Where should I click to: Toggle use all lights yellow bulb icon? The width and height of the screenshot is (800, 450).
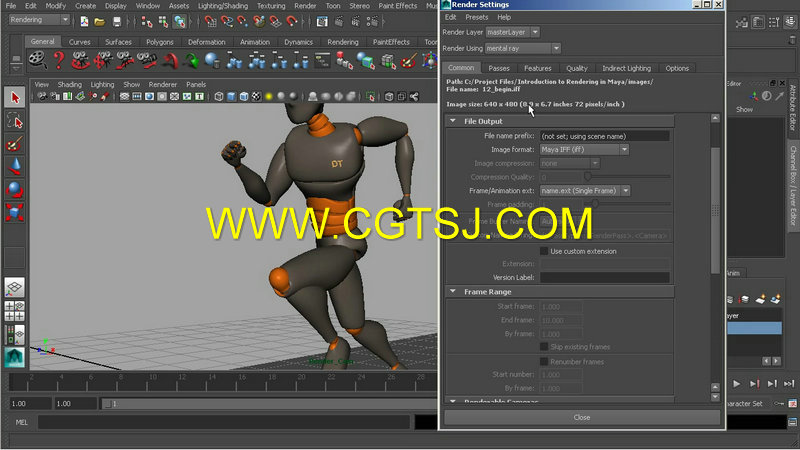tap(269, 96)
